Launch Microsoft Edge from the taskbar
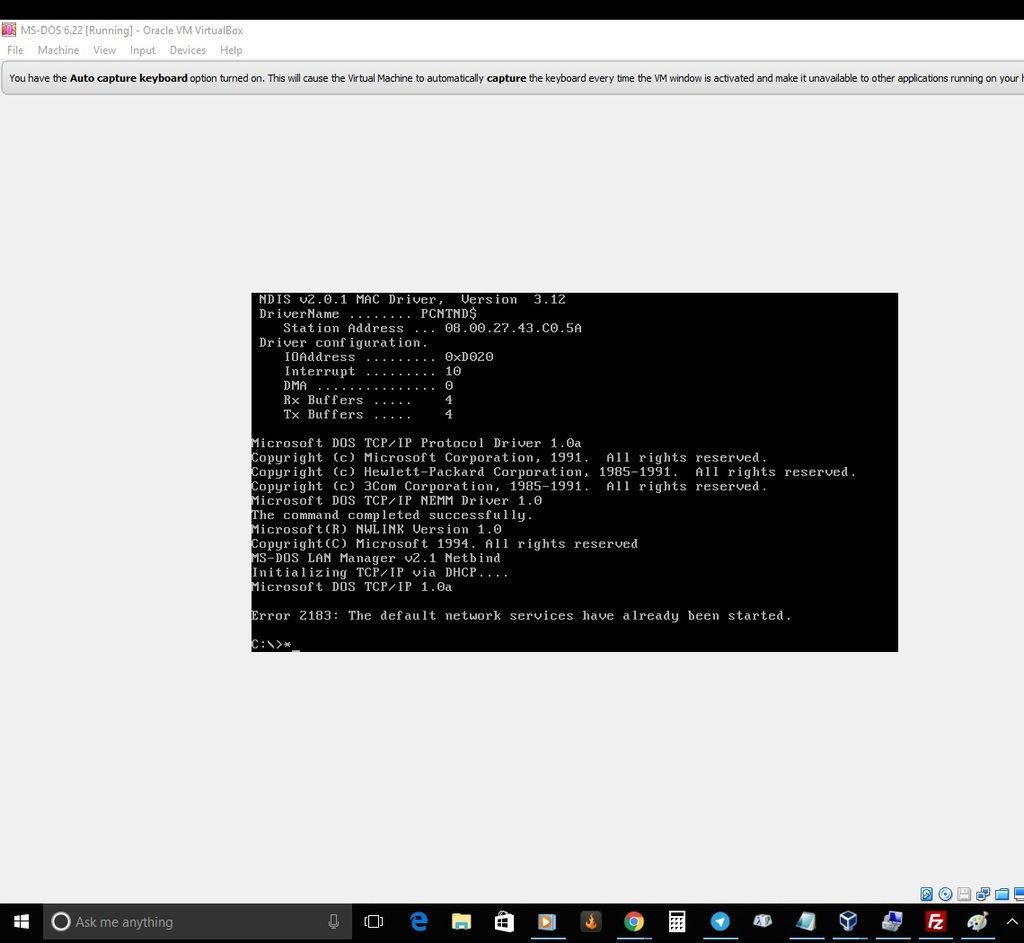The height and width of the screenshot is (943, 1024). [x=418, y=922]
